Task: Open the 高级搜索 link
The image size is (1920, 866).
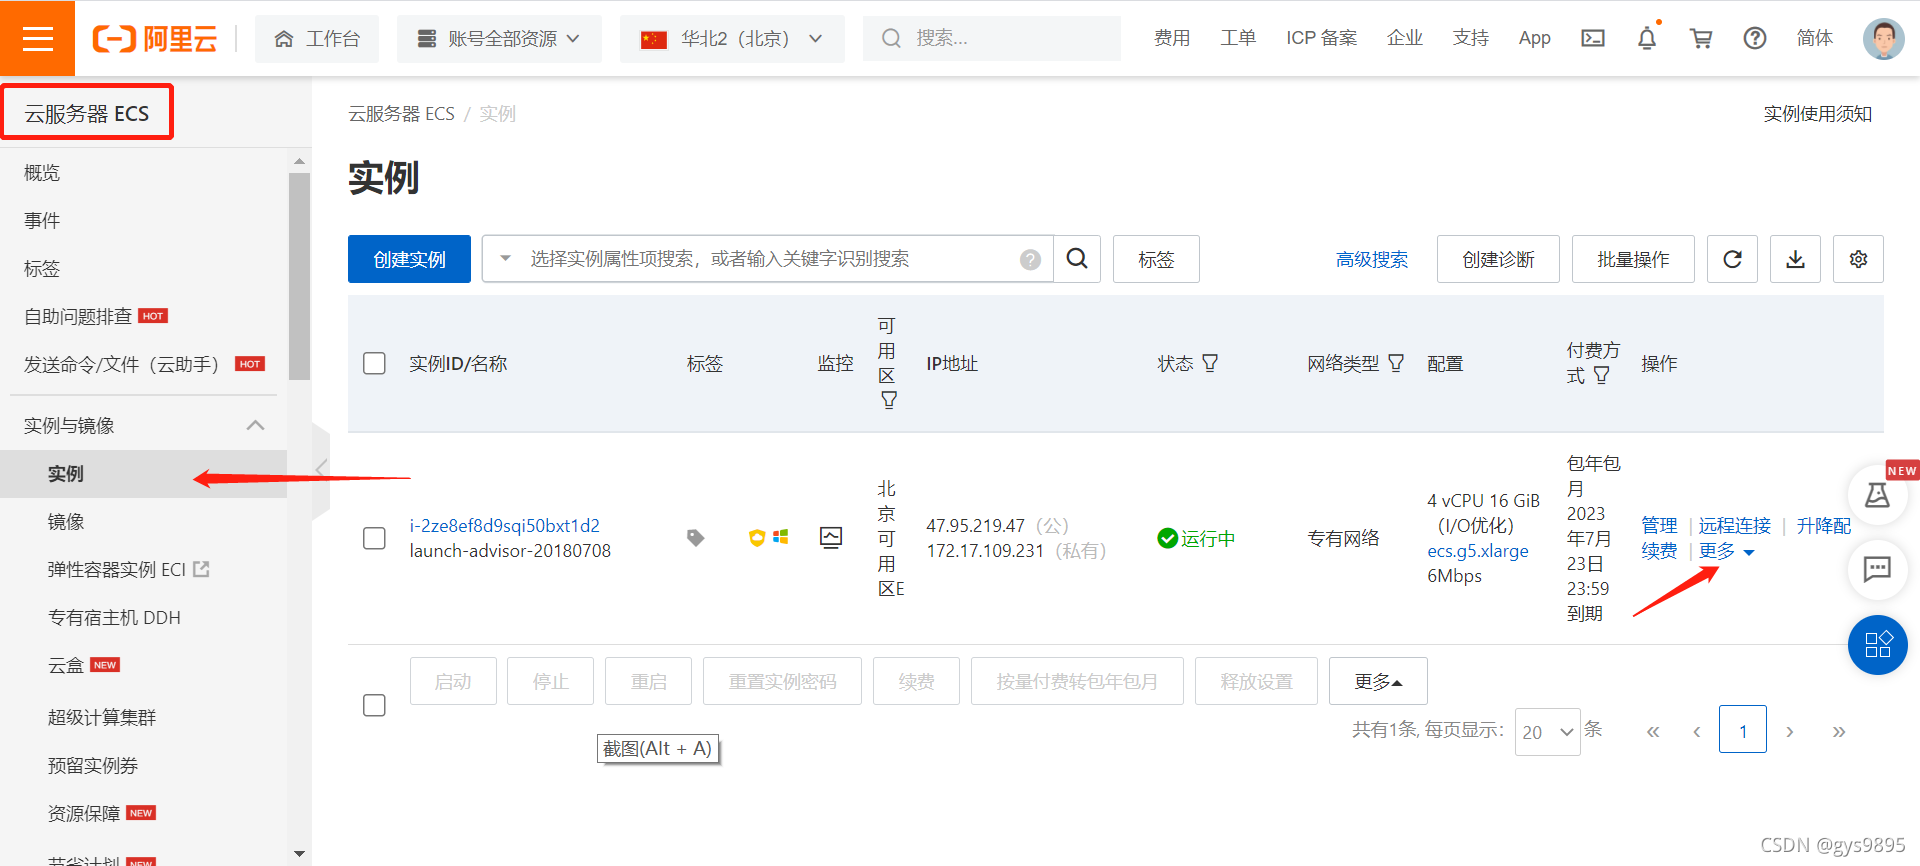Action: (x=1372, y=260)
